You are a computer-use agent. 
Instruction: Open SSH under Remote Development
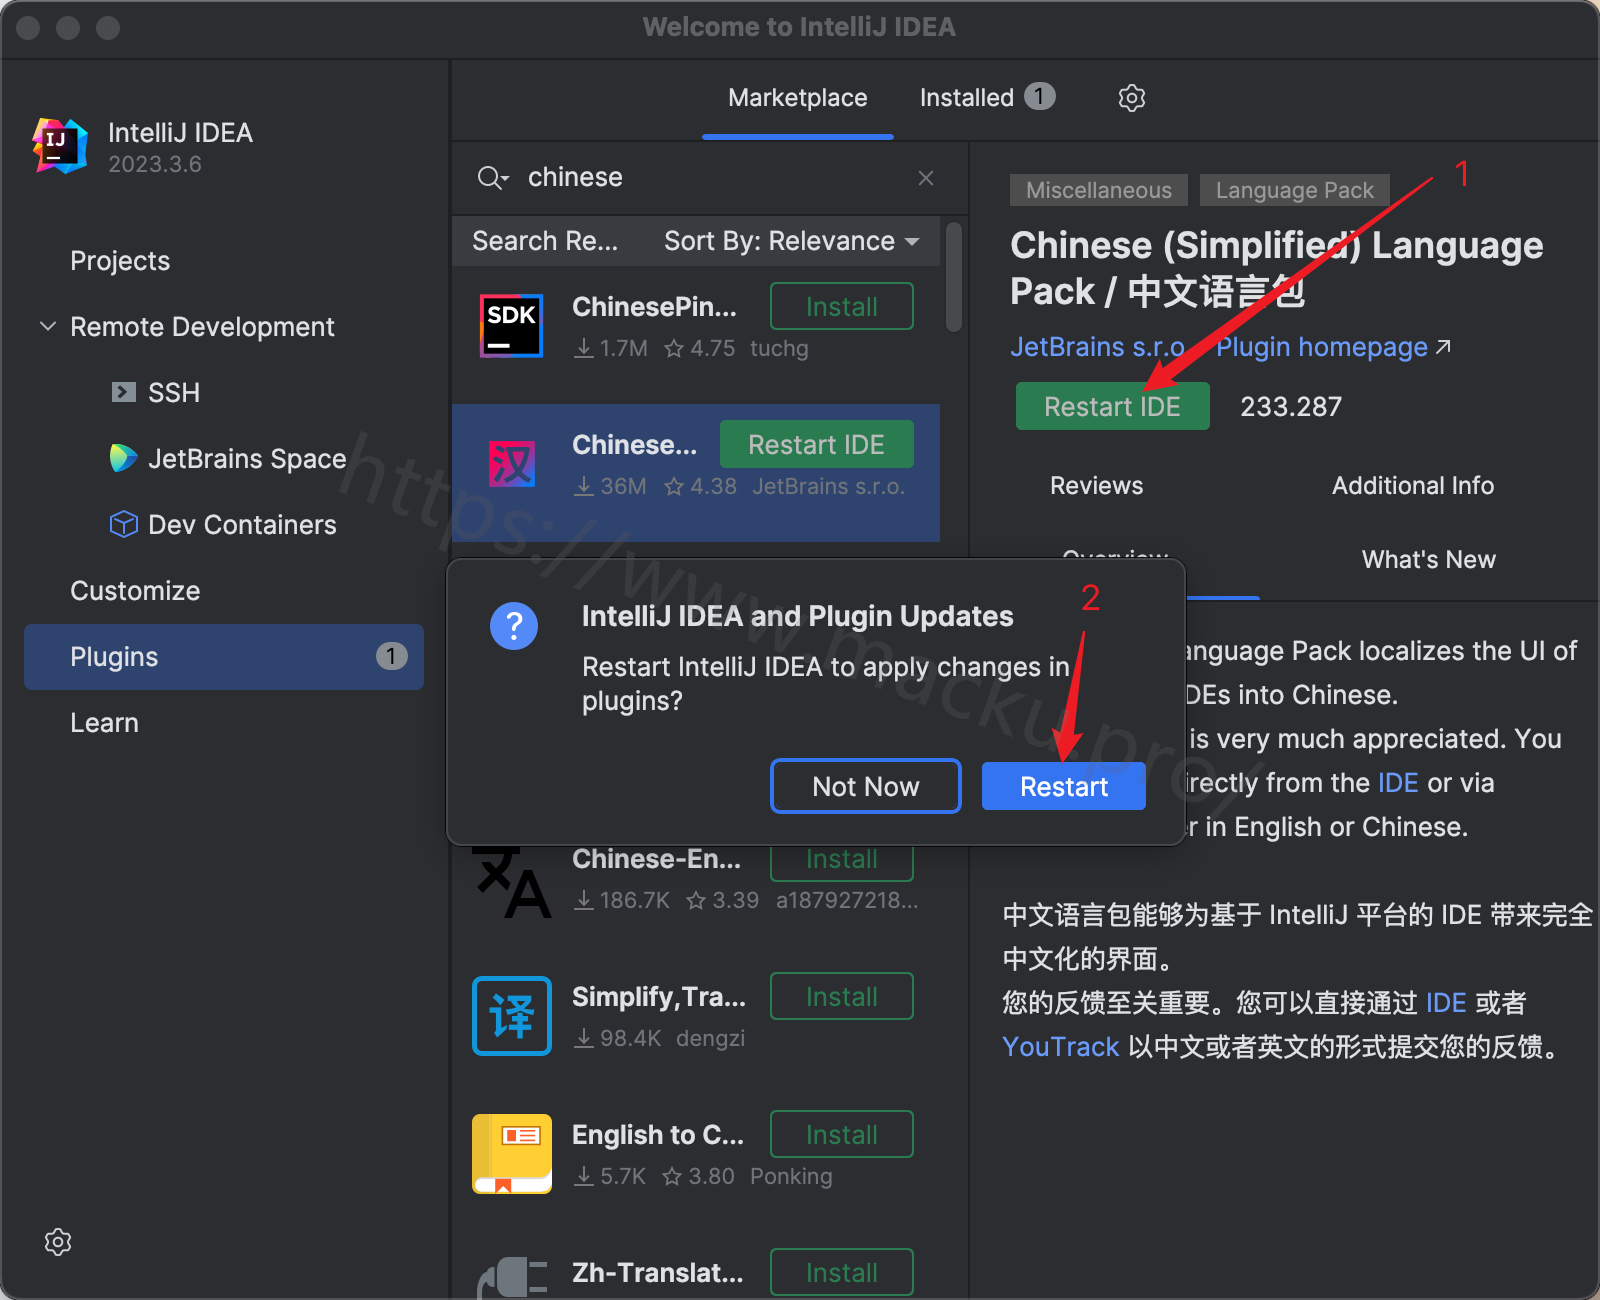[x=174, y=392]
